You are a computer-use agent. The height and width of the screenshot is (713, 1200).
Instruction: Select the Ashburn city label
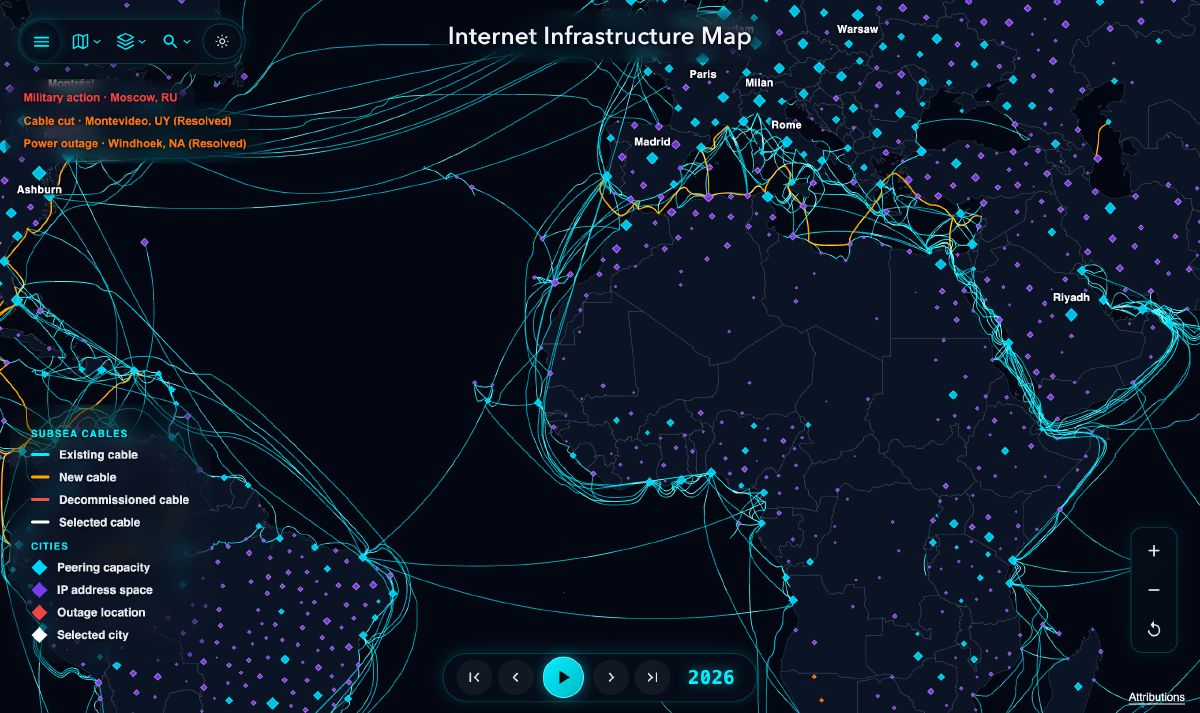39,189
